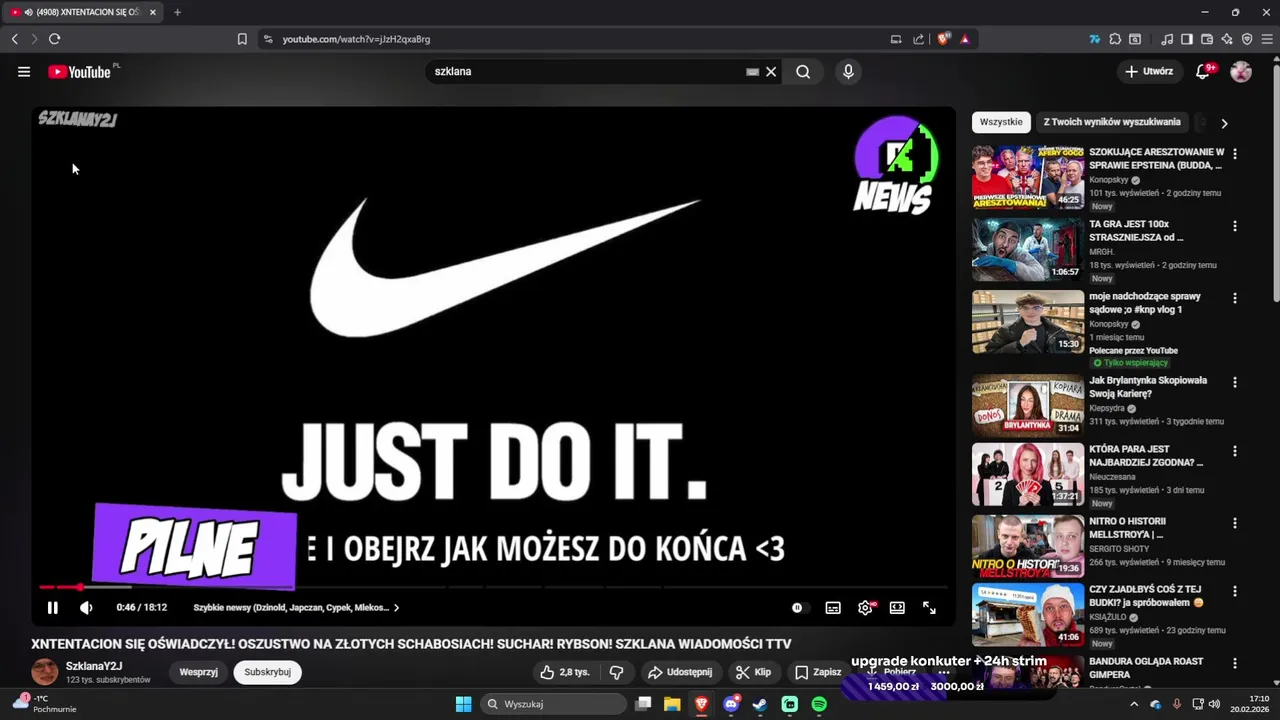Open thumbnail of 'SZOKUJĄCE ARESZTOWANIE' video
Image resolution: width=1280 pixels, height=720 pixels.
(x=1028, y=177)
